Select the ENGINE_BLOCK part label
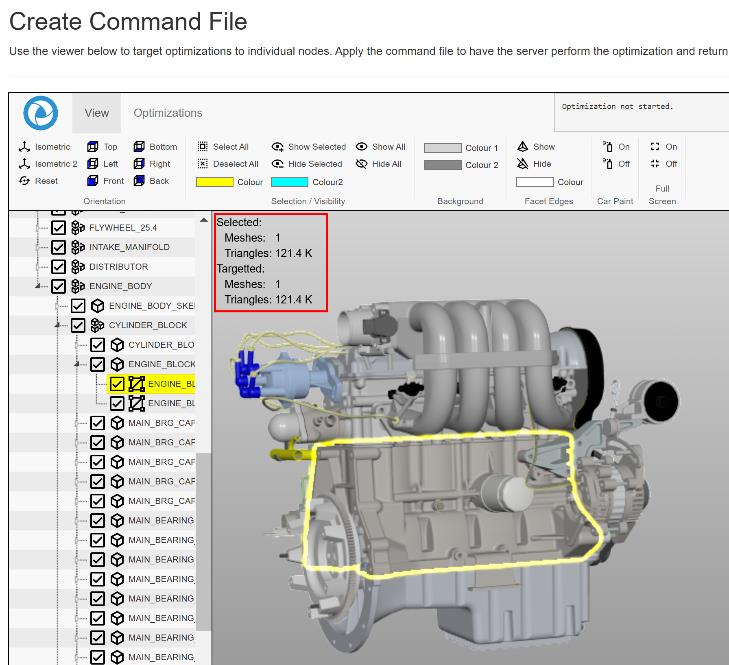 coord(162,365)
